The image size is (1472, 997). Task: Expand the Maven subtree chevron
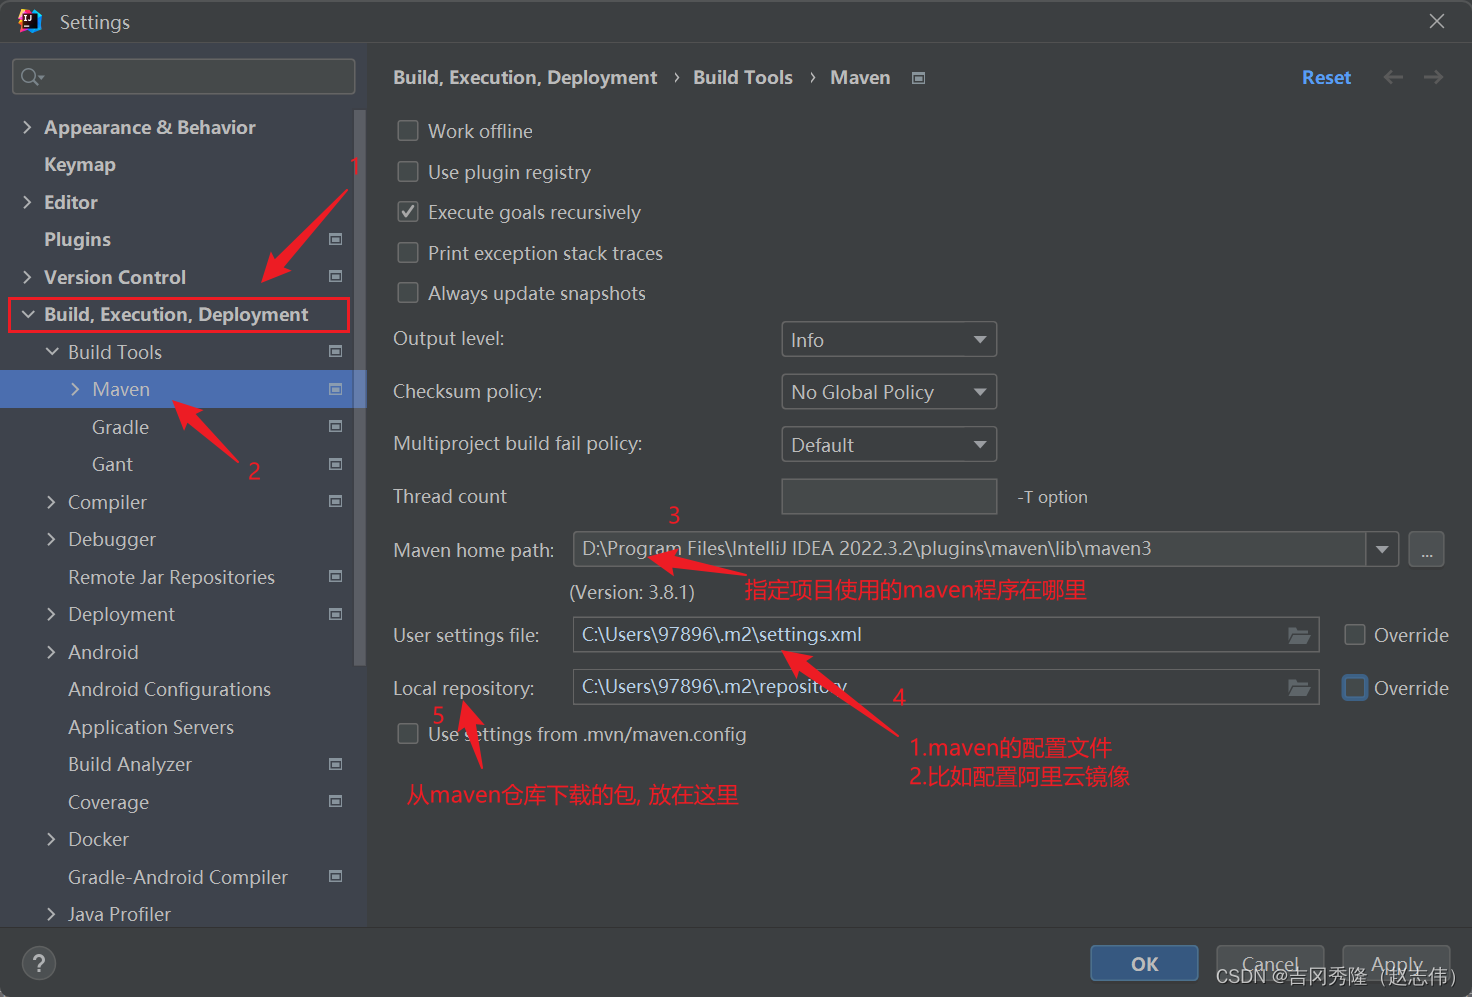76,389
